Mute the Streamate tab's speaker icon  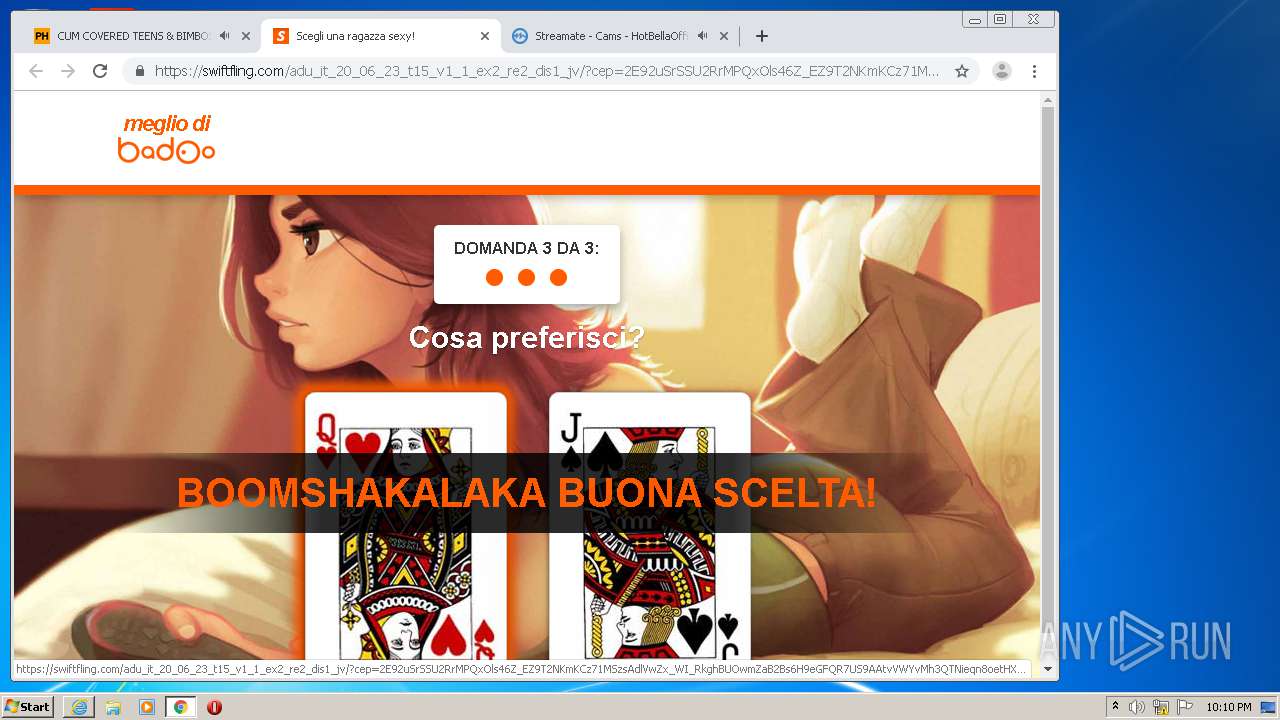(703, 36)
